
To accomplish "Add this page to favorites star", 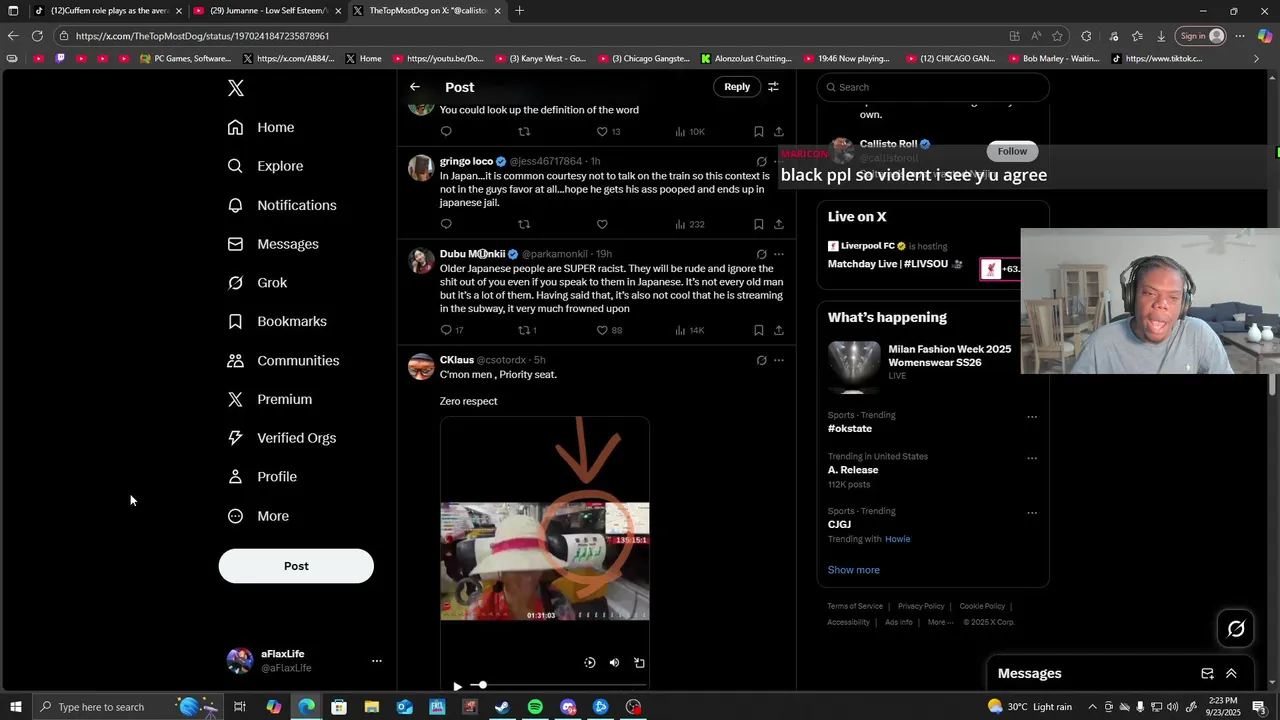I will click(x=1057, y=36).
